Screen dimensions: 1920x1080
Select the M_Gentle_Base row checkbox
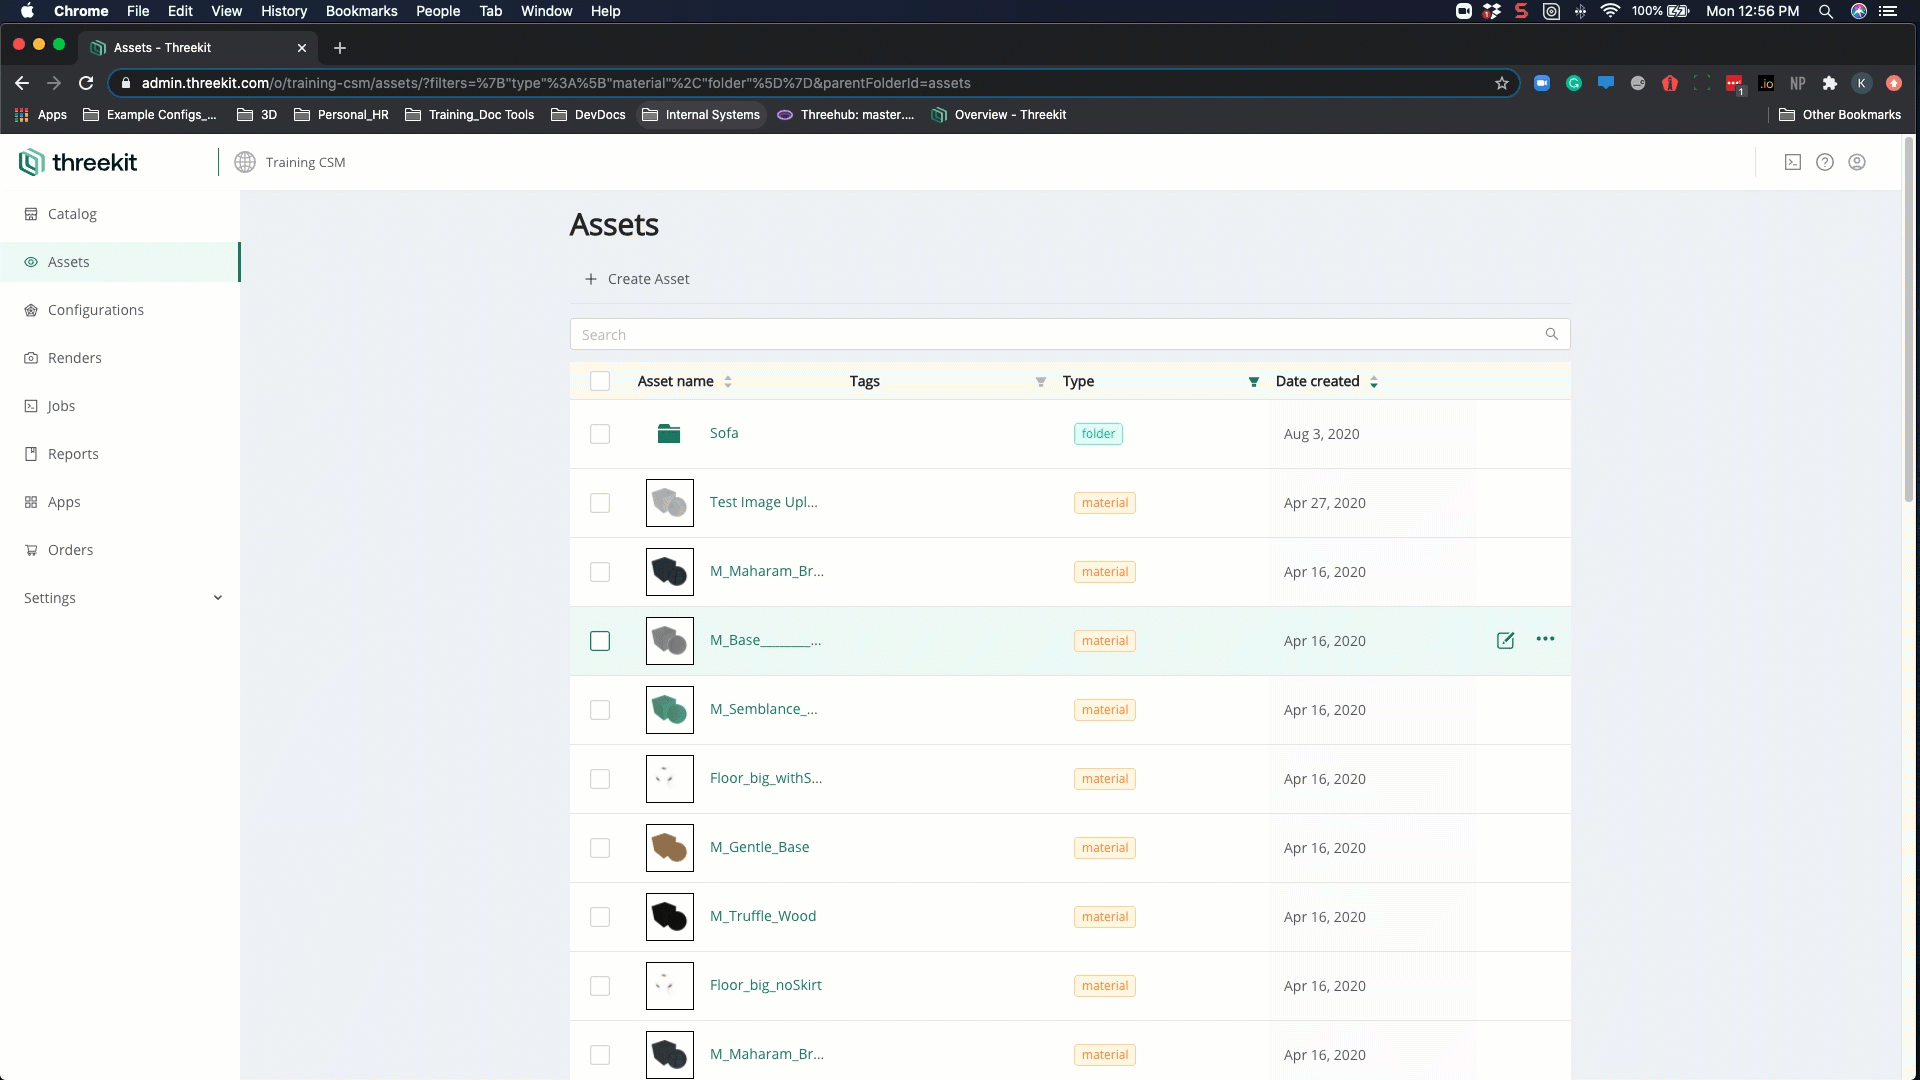pos(599,848)
